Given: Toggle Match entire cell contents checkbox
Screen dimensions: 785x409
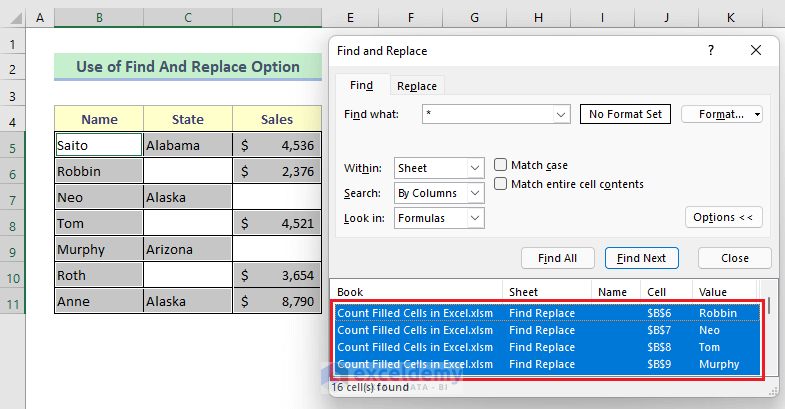Looking at the screenshot, I should tap(501, 184).
